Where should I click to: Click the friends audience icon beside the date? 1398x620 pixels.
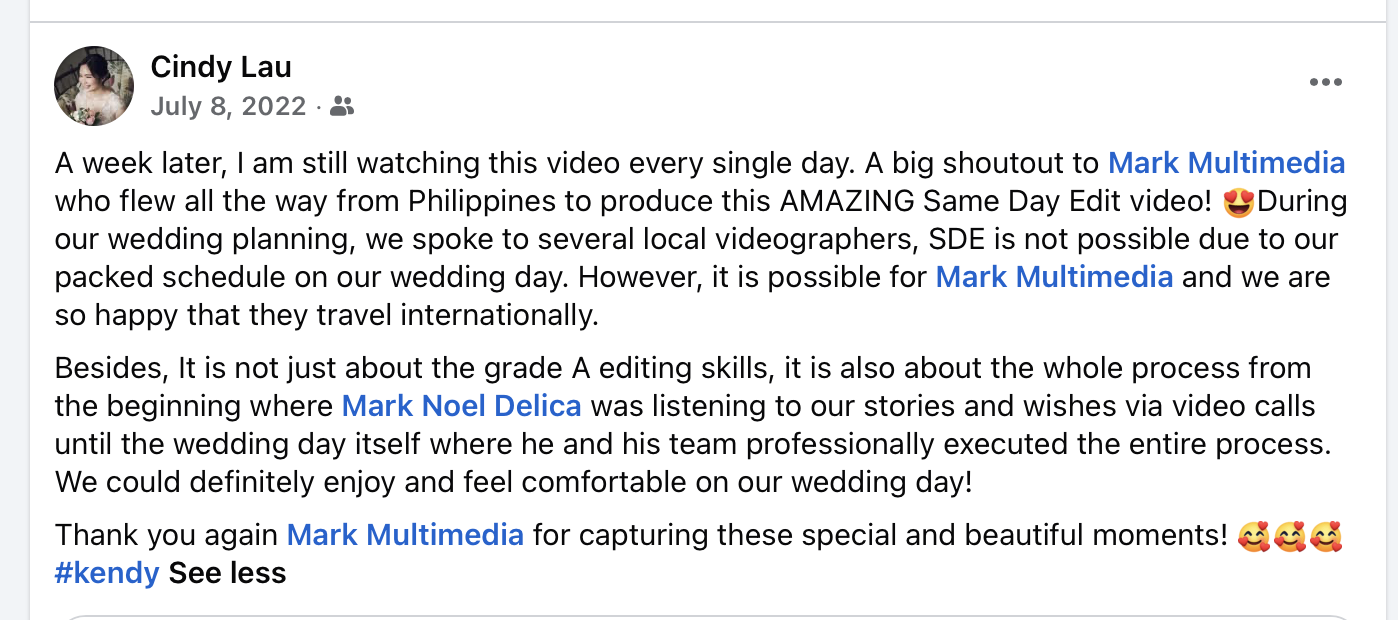coord(342,106)
